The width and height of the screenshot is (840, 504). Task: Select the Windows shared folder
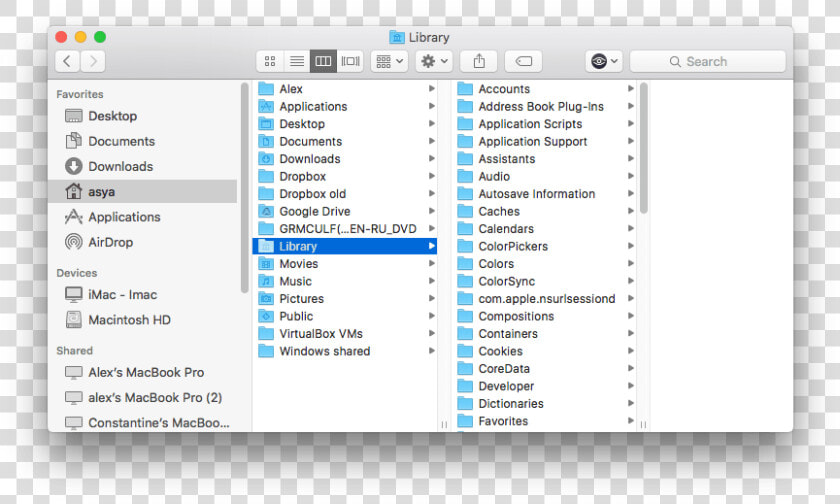click(344, 351)
